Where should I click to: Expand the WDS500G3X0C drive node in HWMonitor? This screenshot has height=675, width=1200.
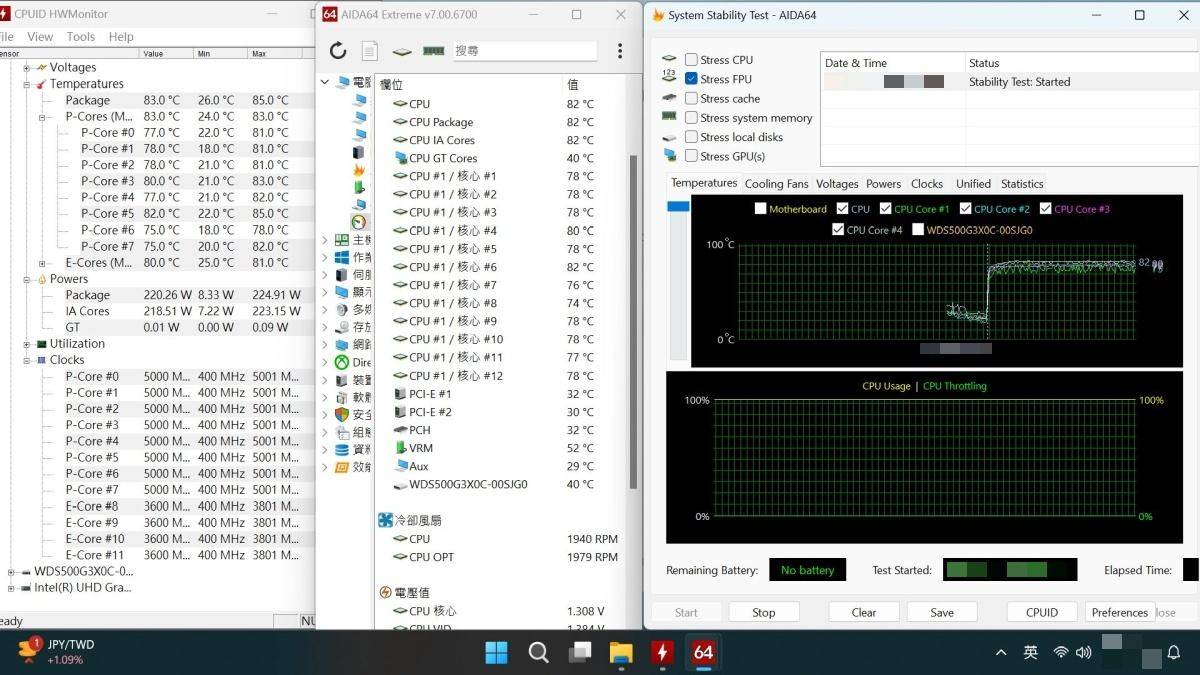(x=11, y=572)
